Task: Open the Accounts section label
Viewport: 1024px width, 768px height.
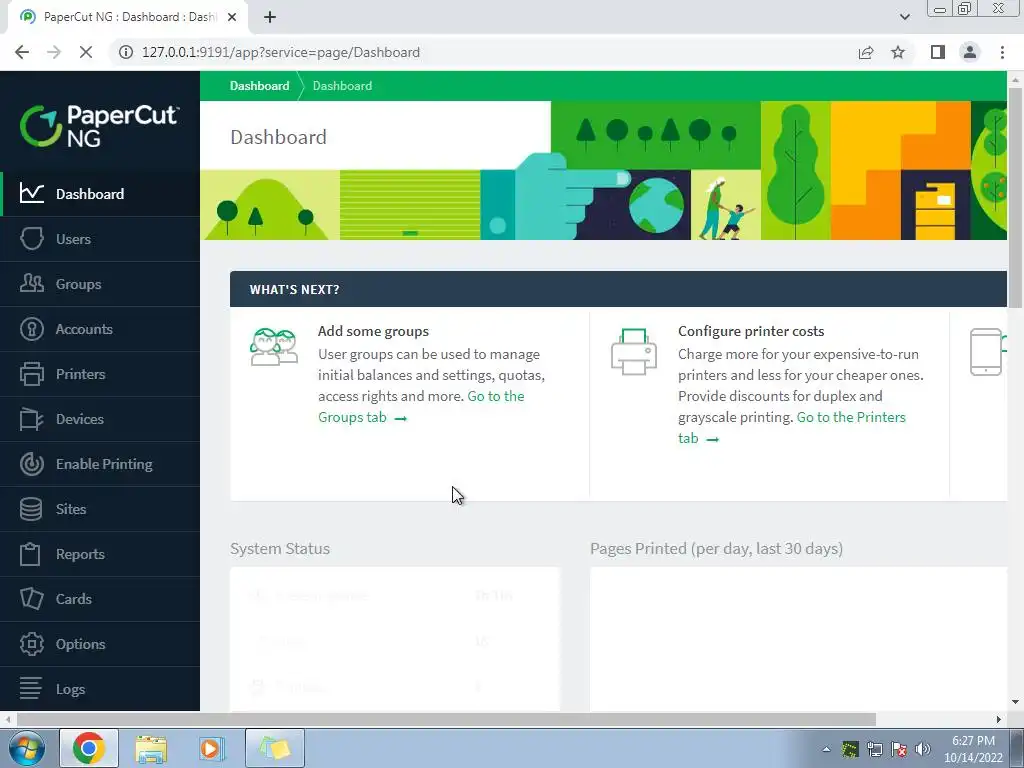Action: [x=84, y=329]
